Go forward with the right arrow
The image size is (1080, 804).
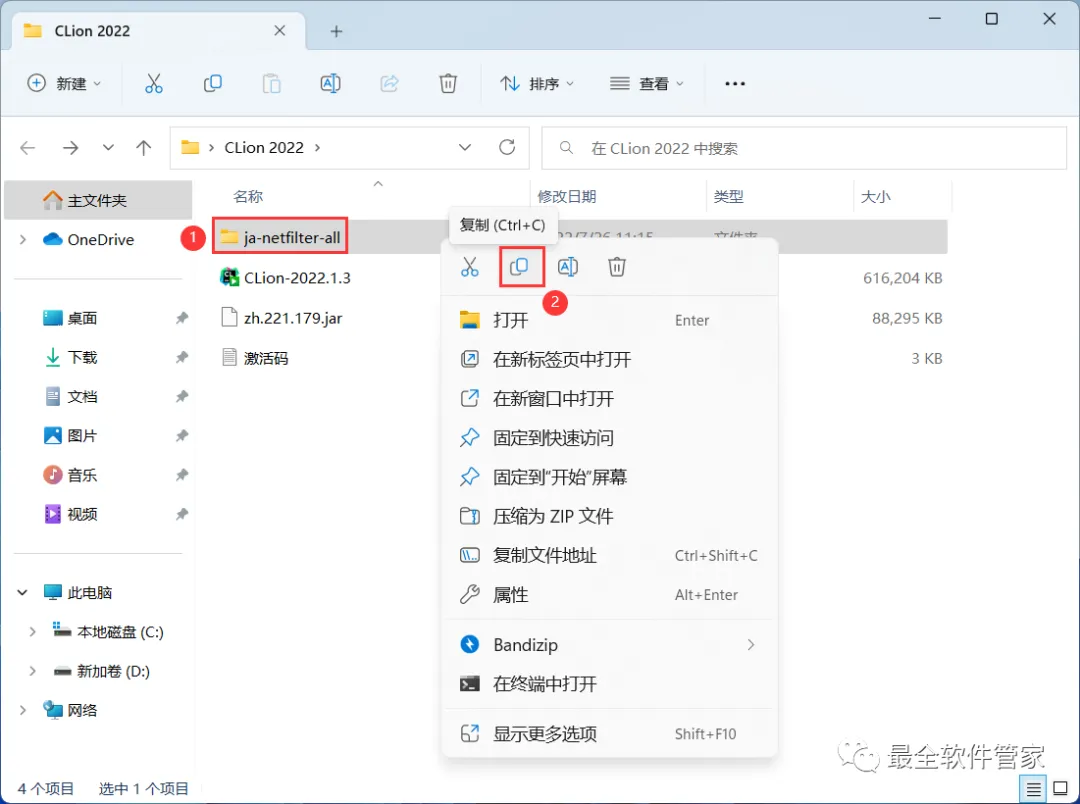click(x=70, y=147)
